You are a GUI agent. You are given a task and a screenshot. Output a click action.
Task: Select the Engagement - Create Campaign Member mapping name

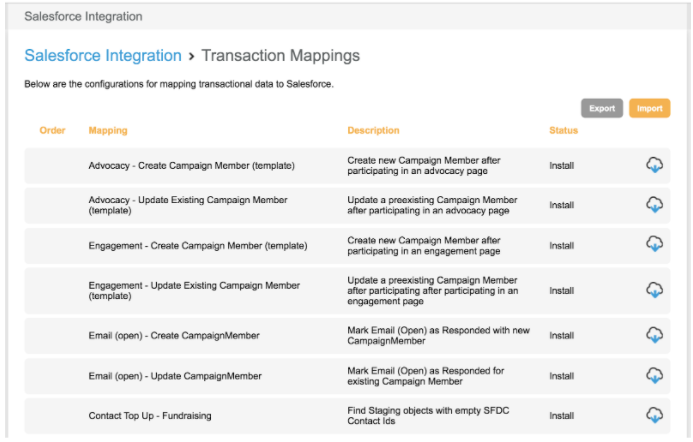197,246
